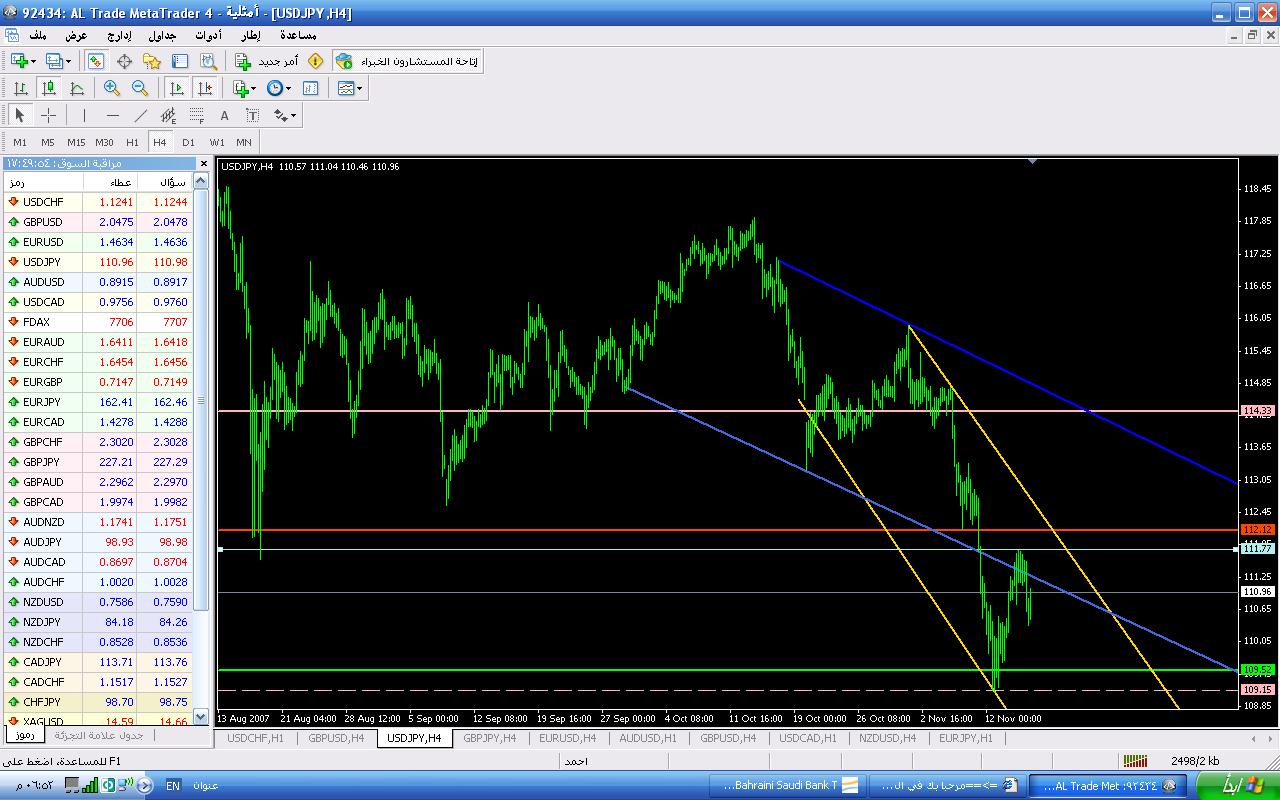Image resolution: width=1280 pixels, height=800 pixels.
Task: Select the Fibonacci retracement tool
Action: coord(197,115)
